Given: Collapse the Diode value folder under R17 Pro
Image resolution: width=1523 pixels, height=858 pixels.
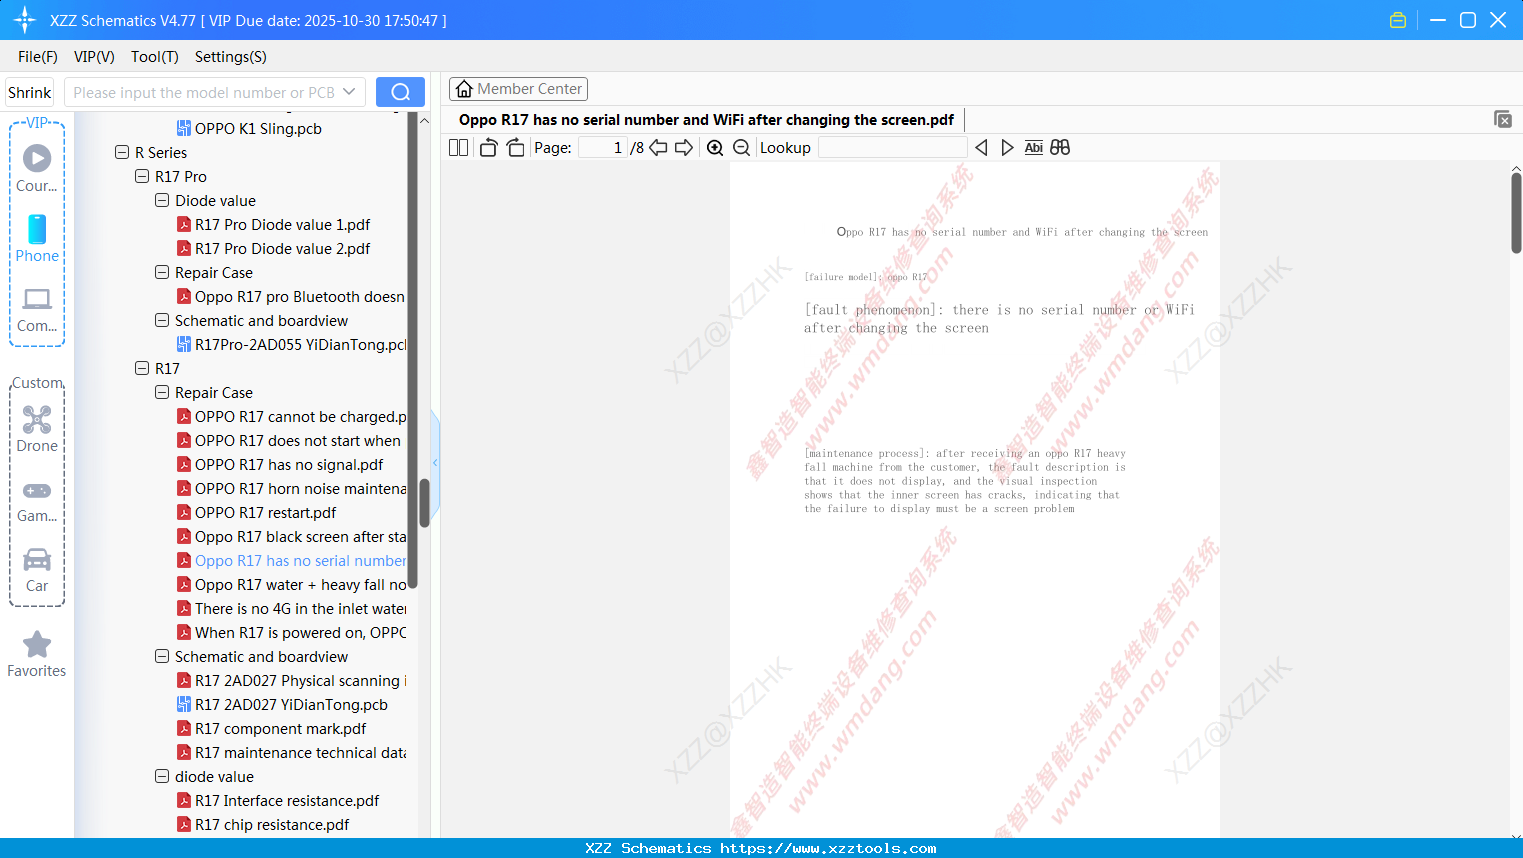Looking at the screenshot, I should click(162, 201).
